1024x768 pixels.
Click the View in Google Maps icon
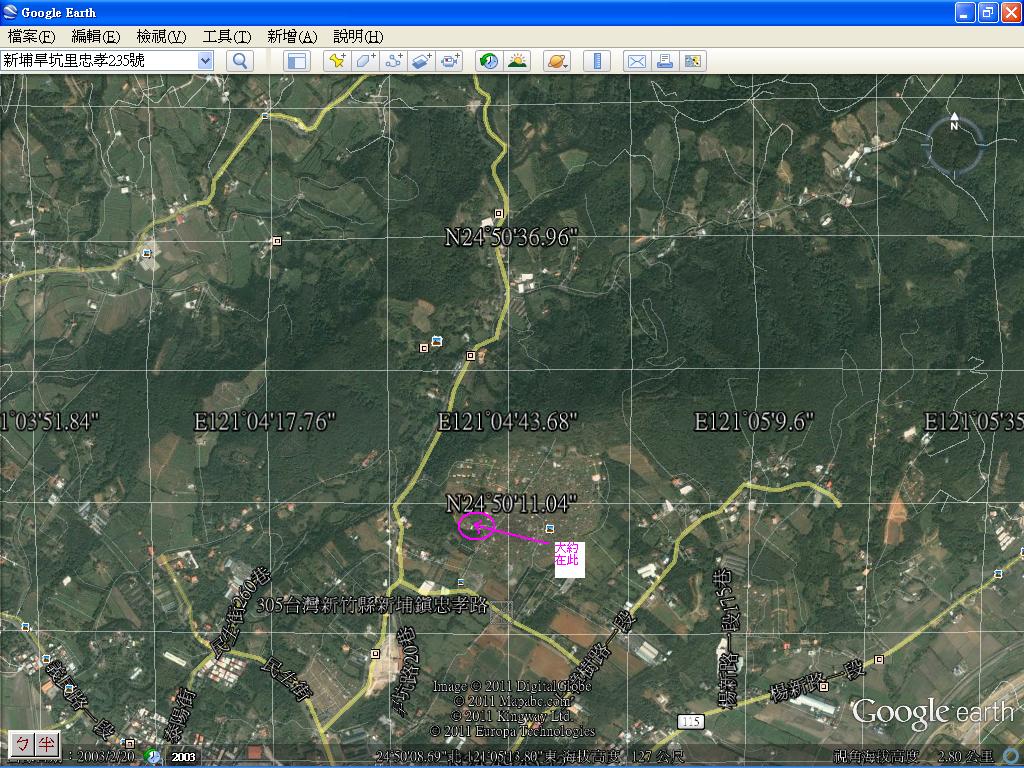click(x=692, y=61)
